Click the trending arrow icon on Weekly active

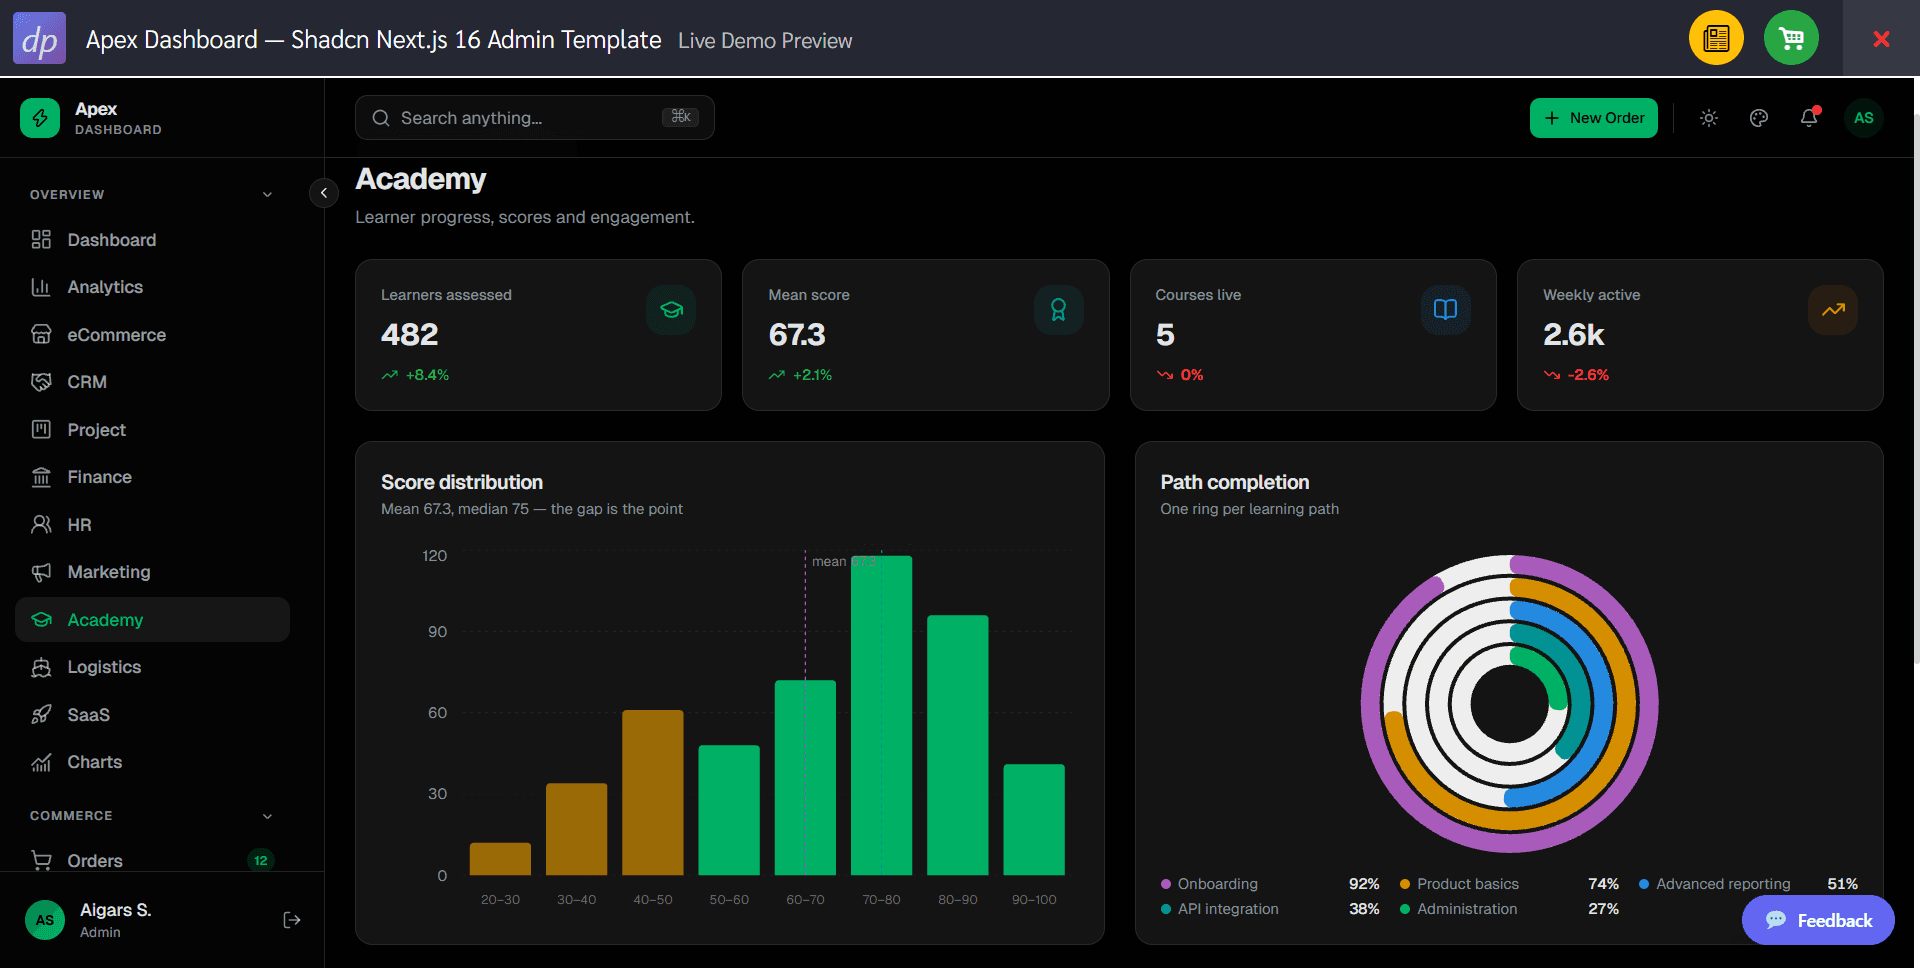click(x=1833, y=310)
